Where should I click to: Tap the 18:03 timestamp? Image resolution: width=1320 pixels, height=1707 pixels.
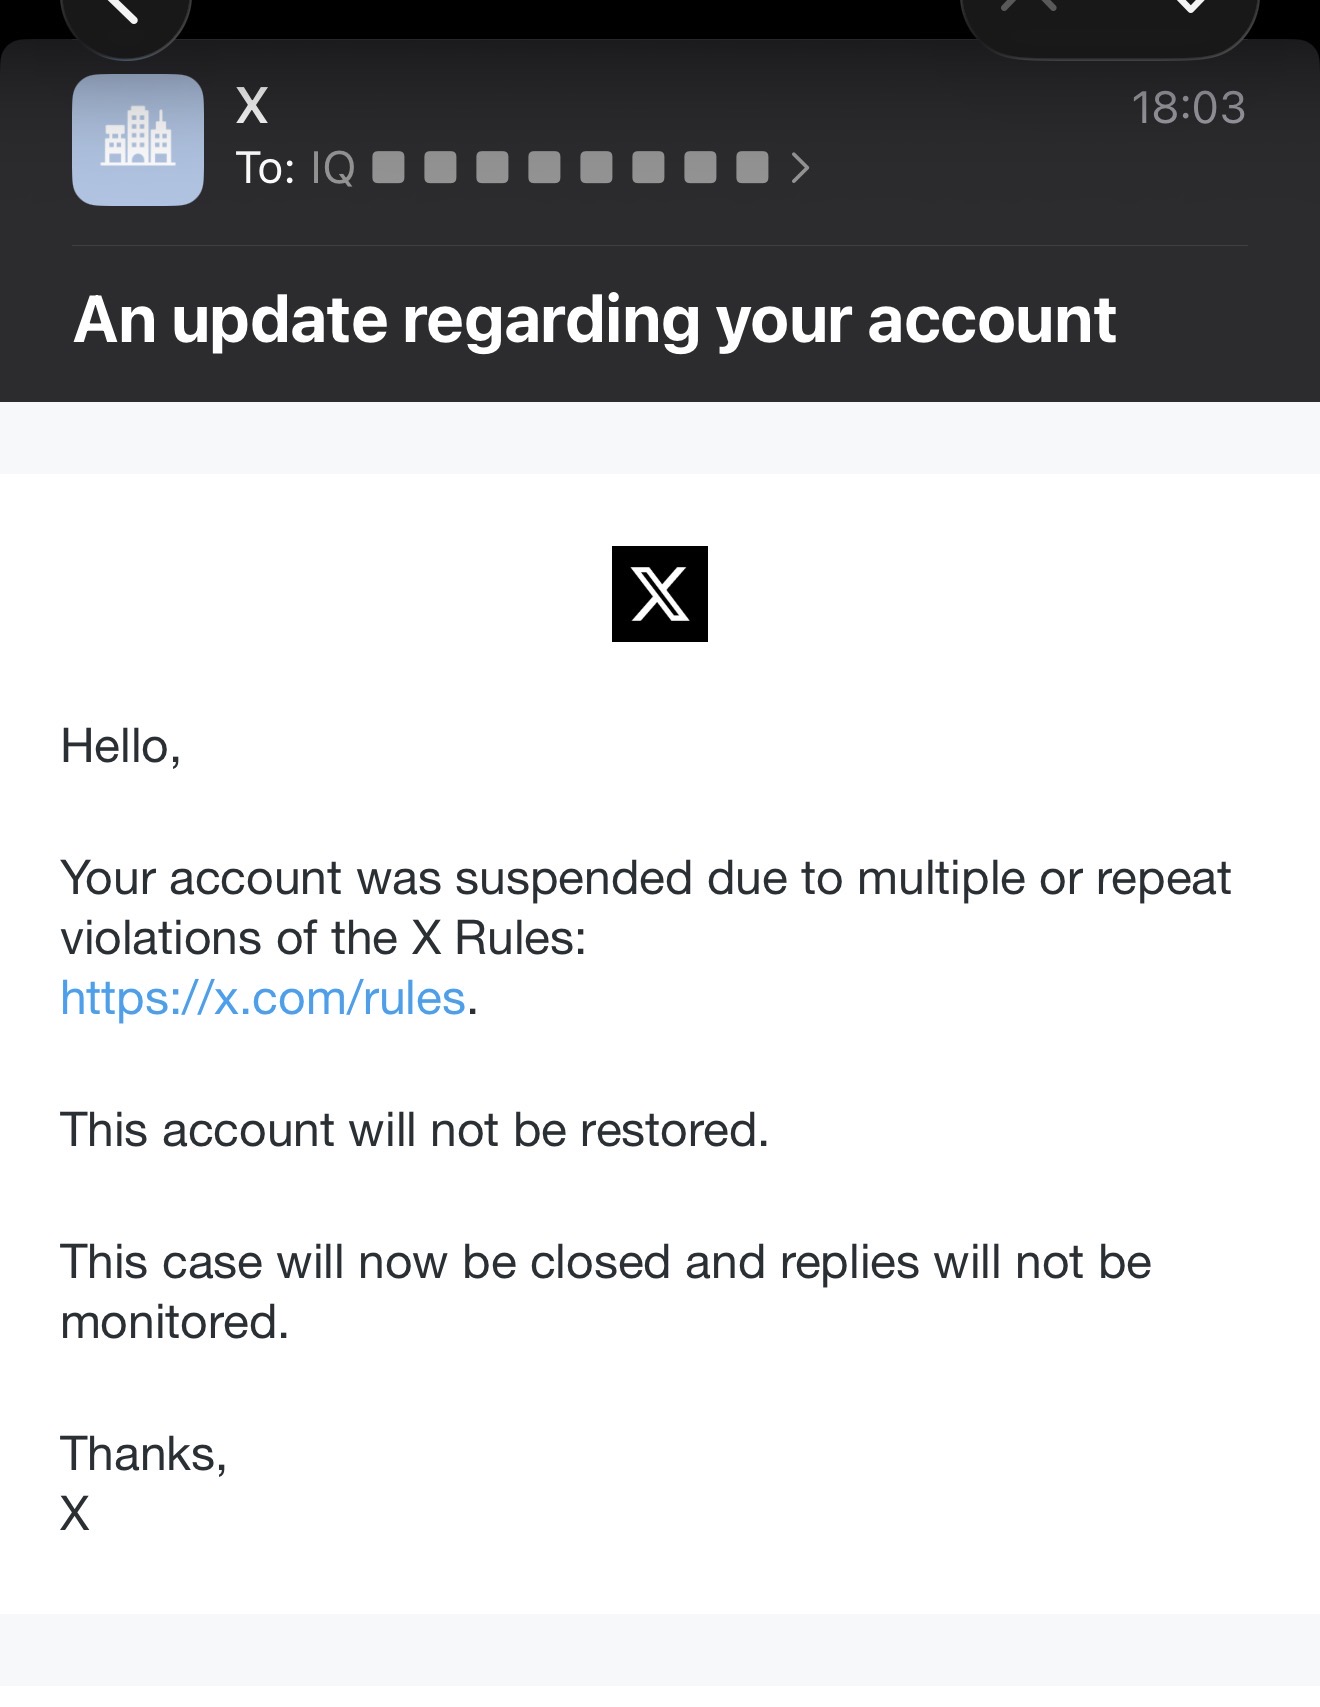pyautogui.click(x=1188, y=108)
